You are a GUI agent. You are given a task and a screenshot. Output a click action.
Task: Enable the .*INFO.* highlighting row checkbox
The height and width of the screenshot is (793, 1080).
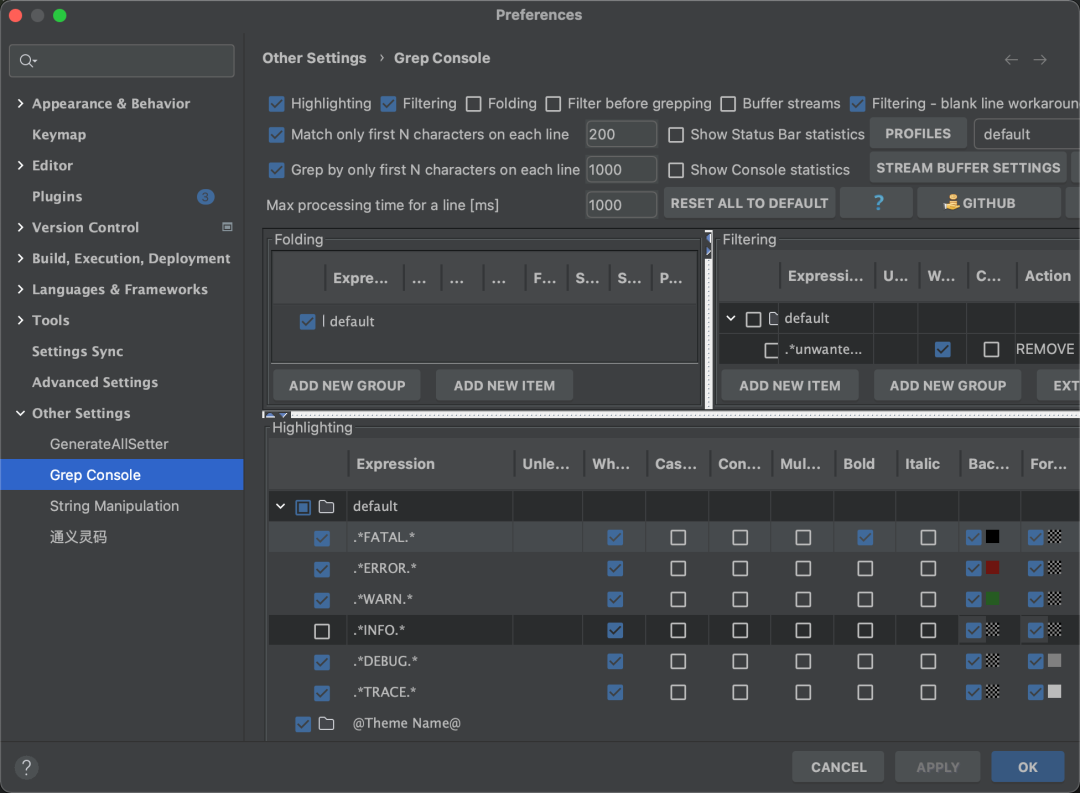pyautogui.click(x=322, y=631)
